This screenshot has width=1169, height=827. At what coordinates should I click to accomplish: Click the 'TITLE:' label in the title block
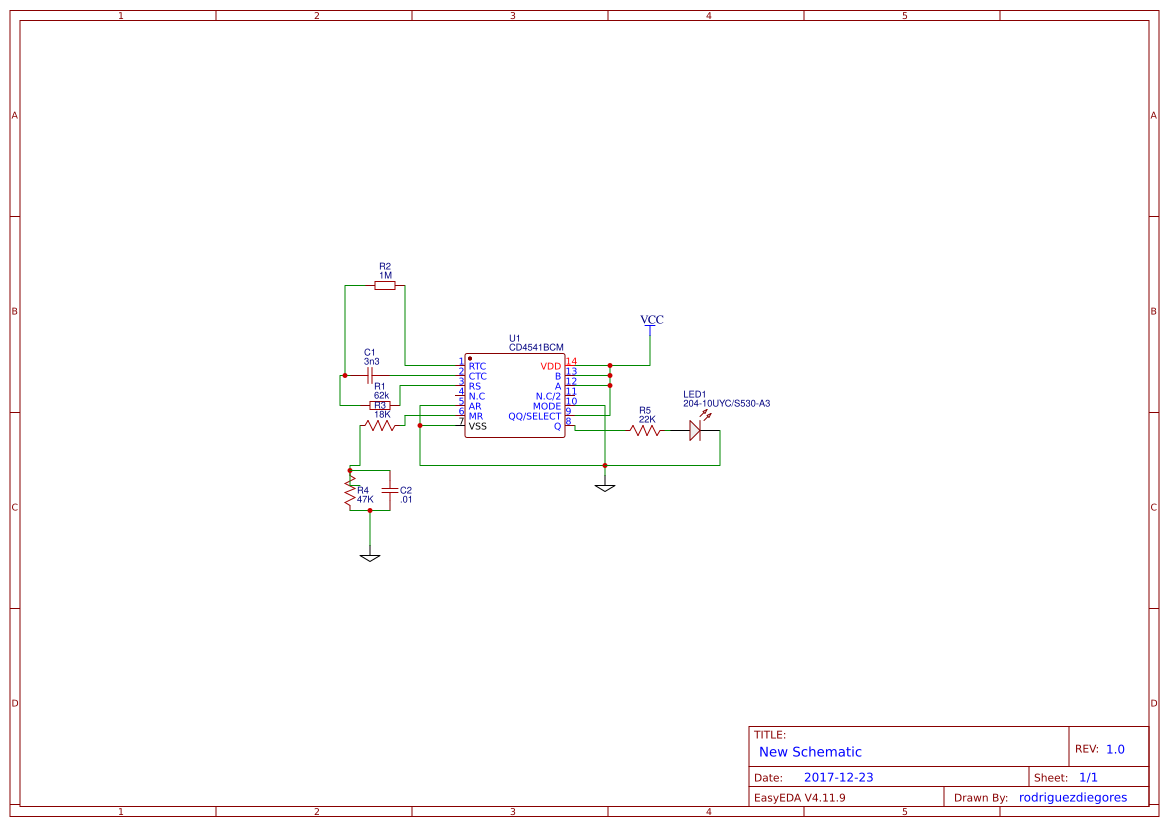pos(769,735)
